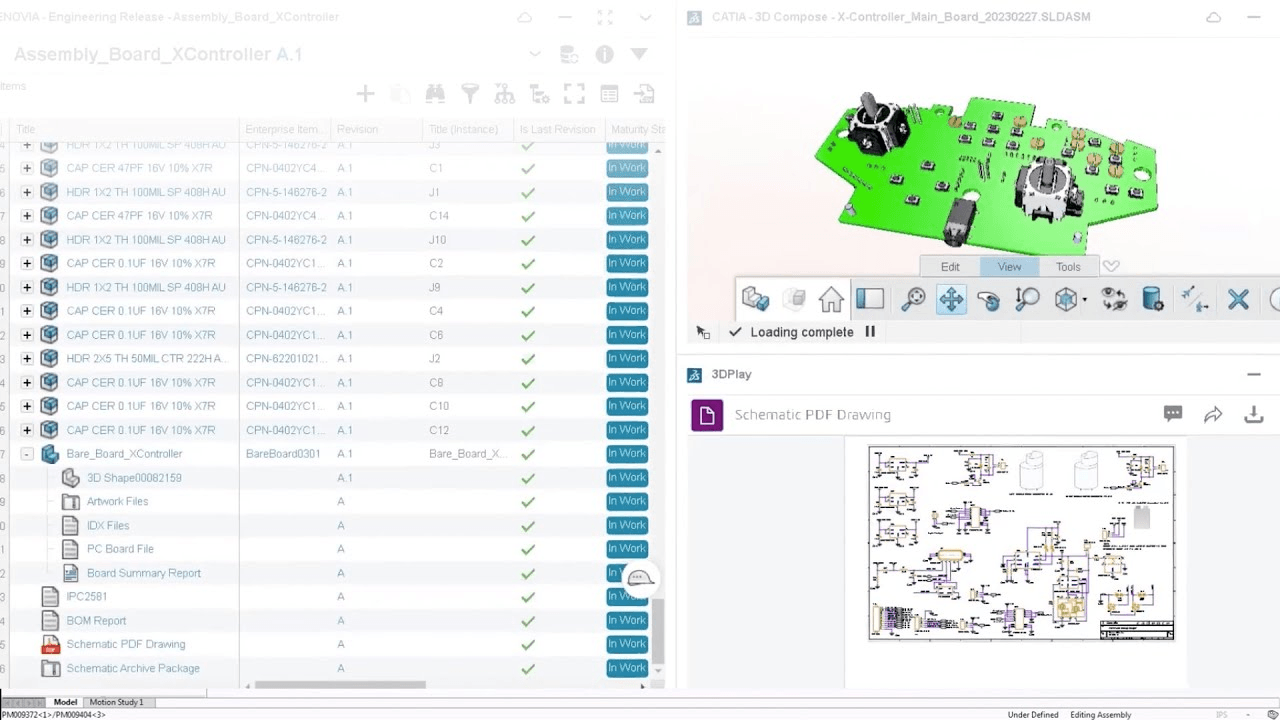Apply a filter using the funnel icon

(x=470, y=93)
